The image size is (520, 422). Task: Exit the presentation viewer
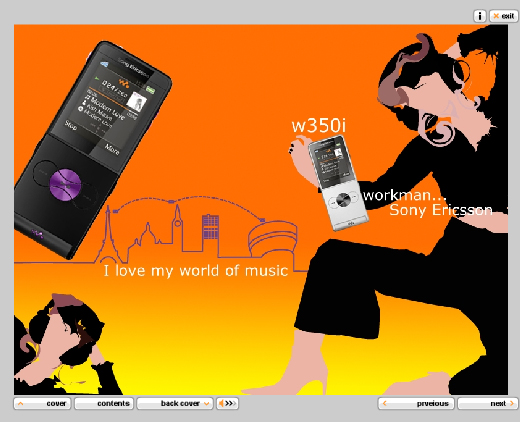(x=503, y=16)
